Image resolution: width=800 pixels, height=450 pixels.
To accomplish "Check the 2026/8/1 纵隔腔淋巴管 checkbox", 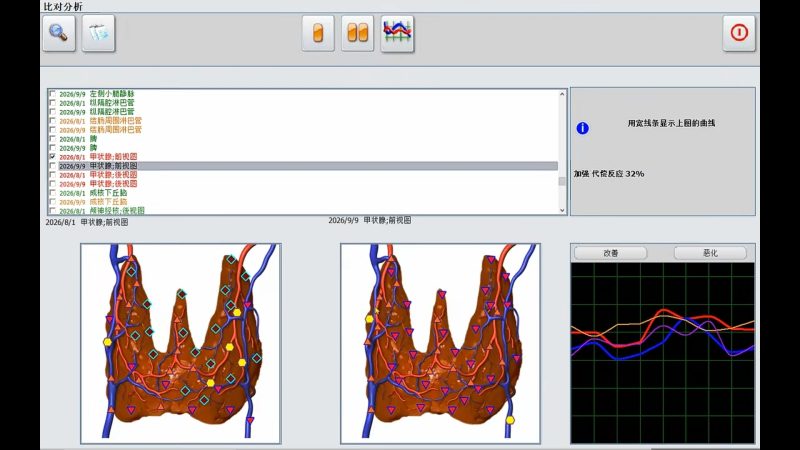I will coord(53,103).
